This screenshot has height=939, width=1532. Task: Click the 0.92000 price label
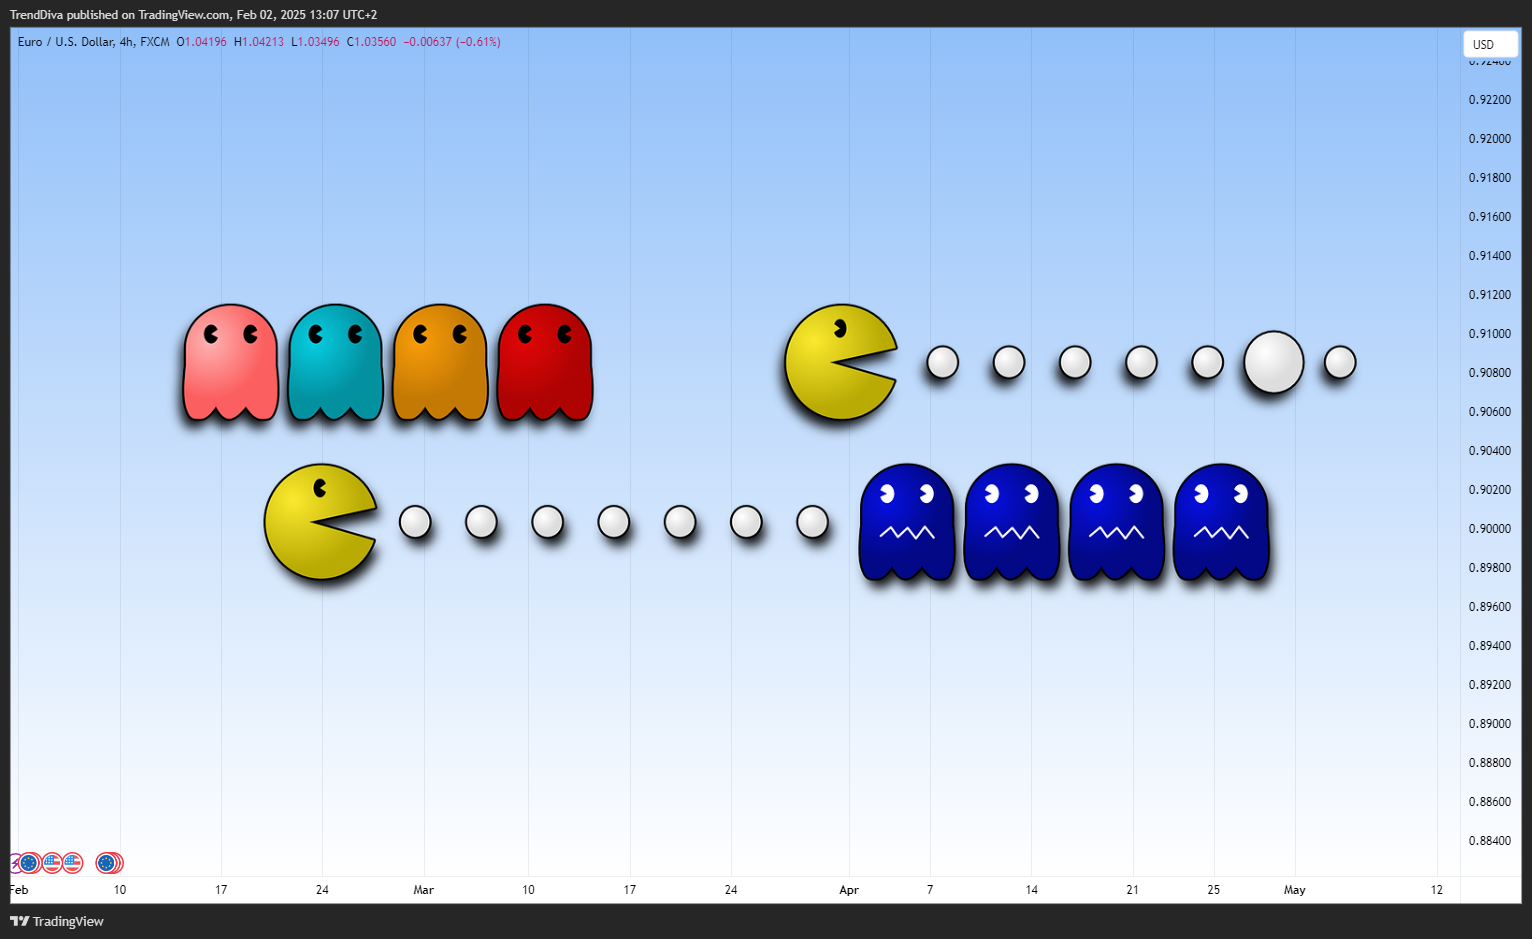(1490, 139)
